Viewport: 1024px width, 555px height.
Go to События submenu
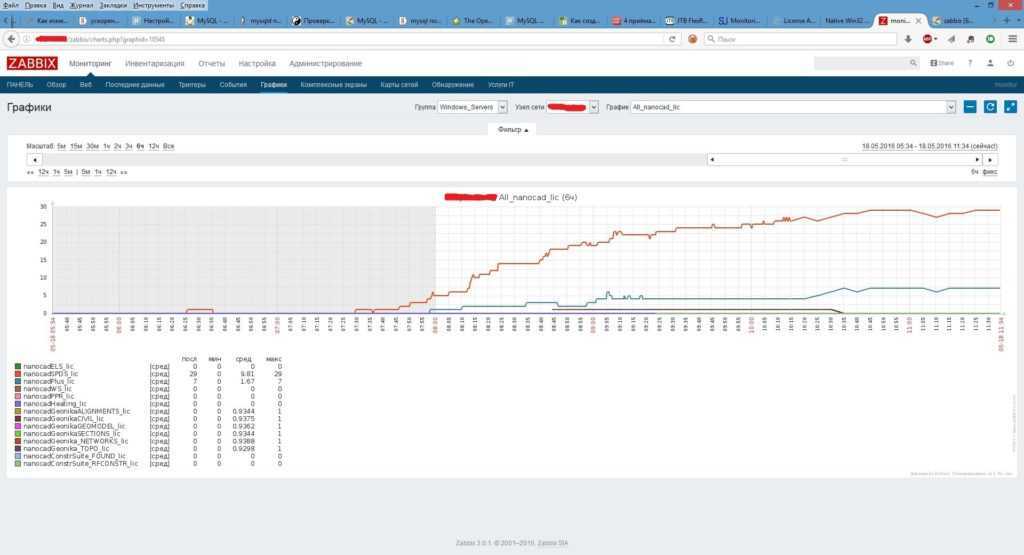click(233, 85)
